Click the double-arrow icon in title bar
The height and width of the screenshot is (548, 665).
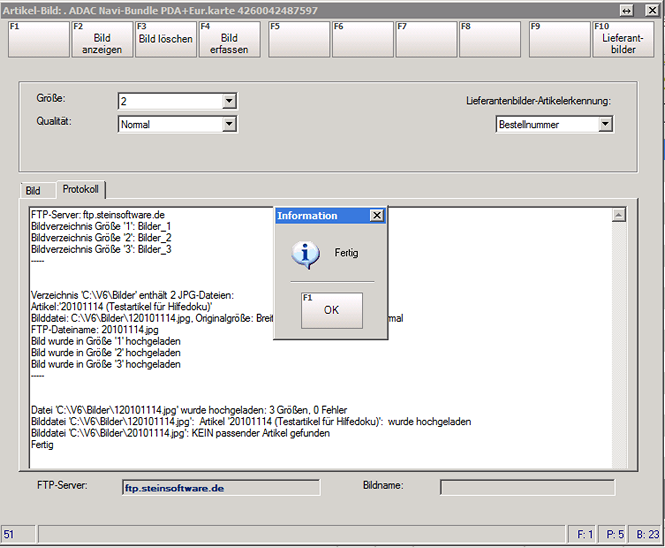click(x=626, y=9)
